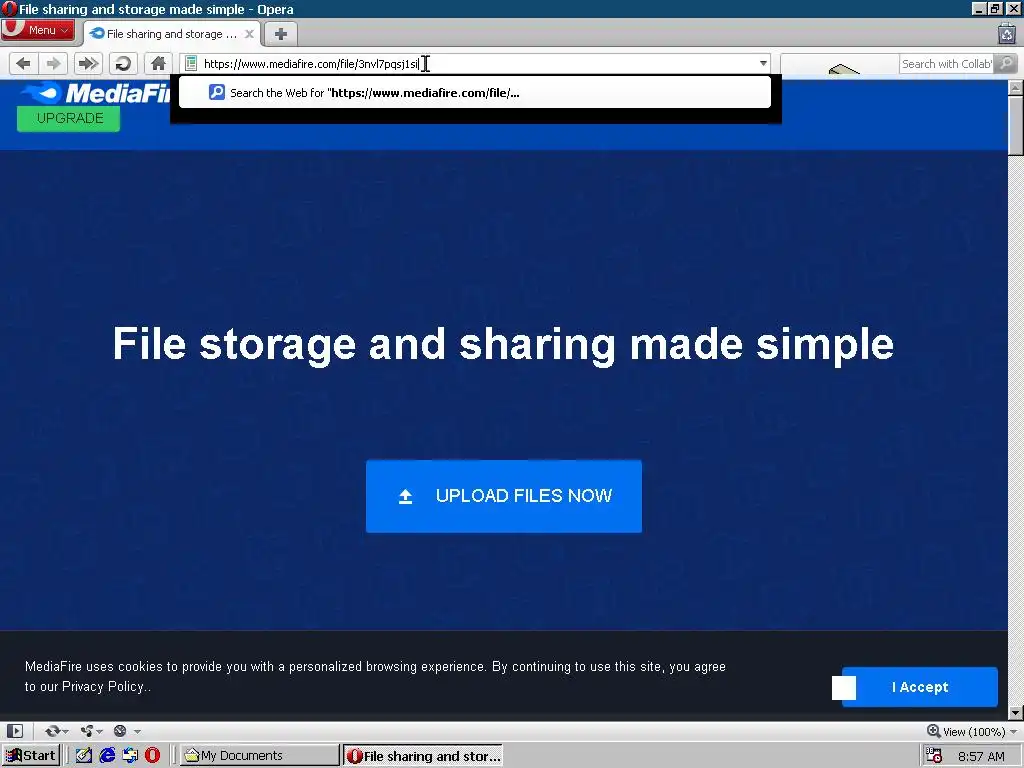Switch to the Opera taskbar button
1024x768 pixels.
pyautogui.click(x=423, y=756)
